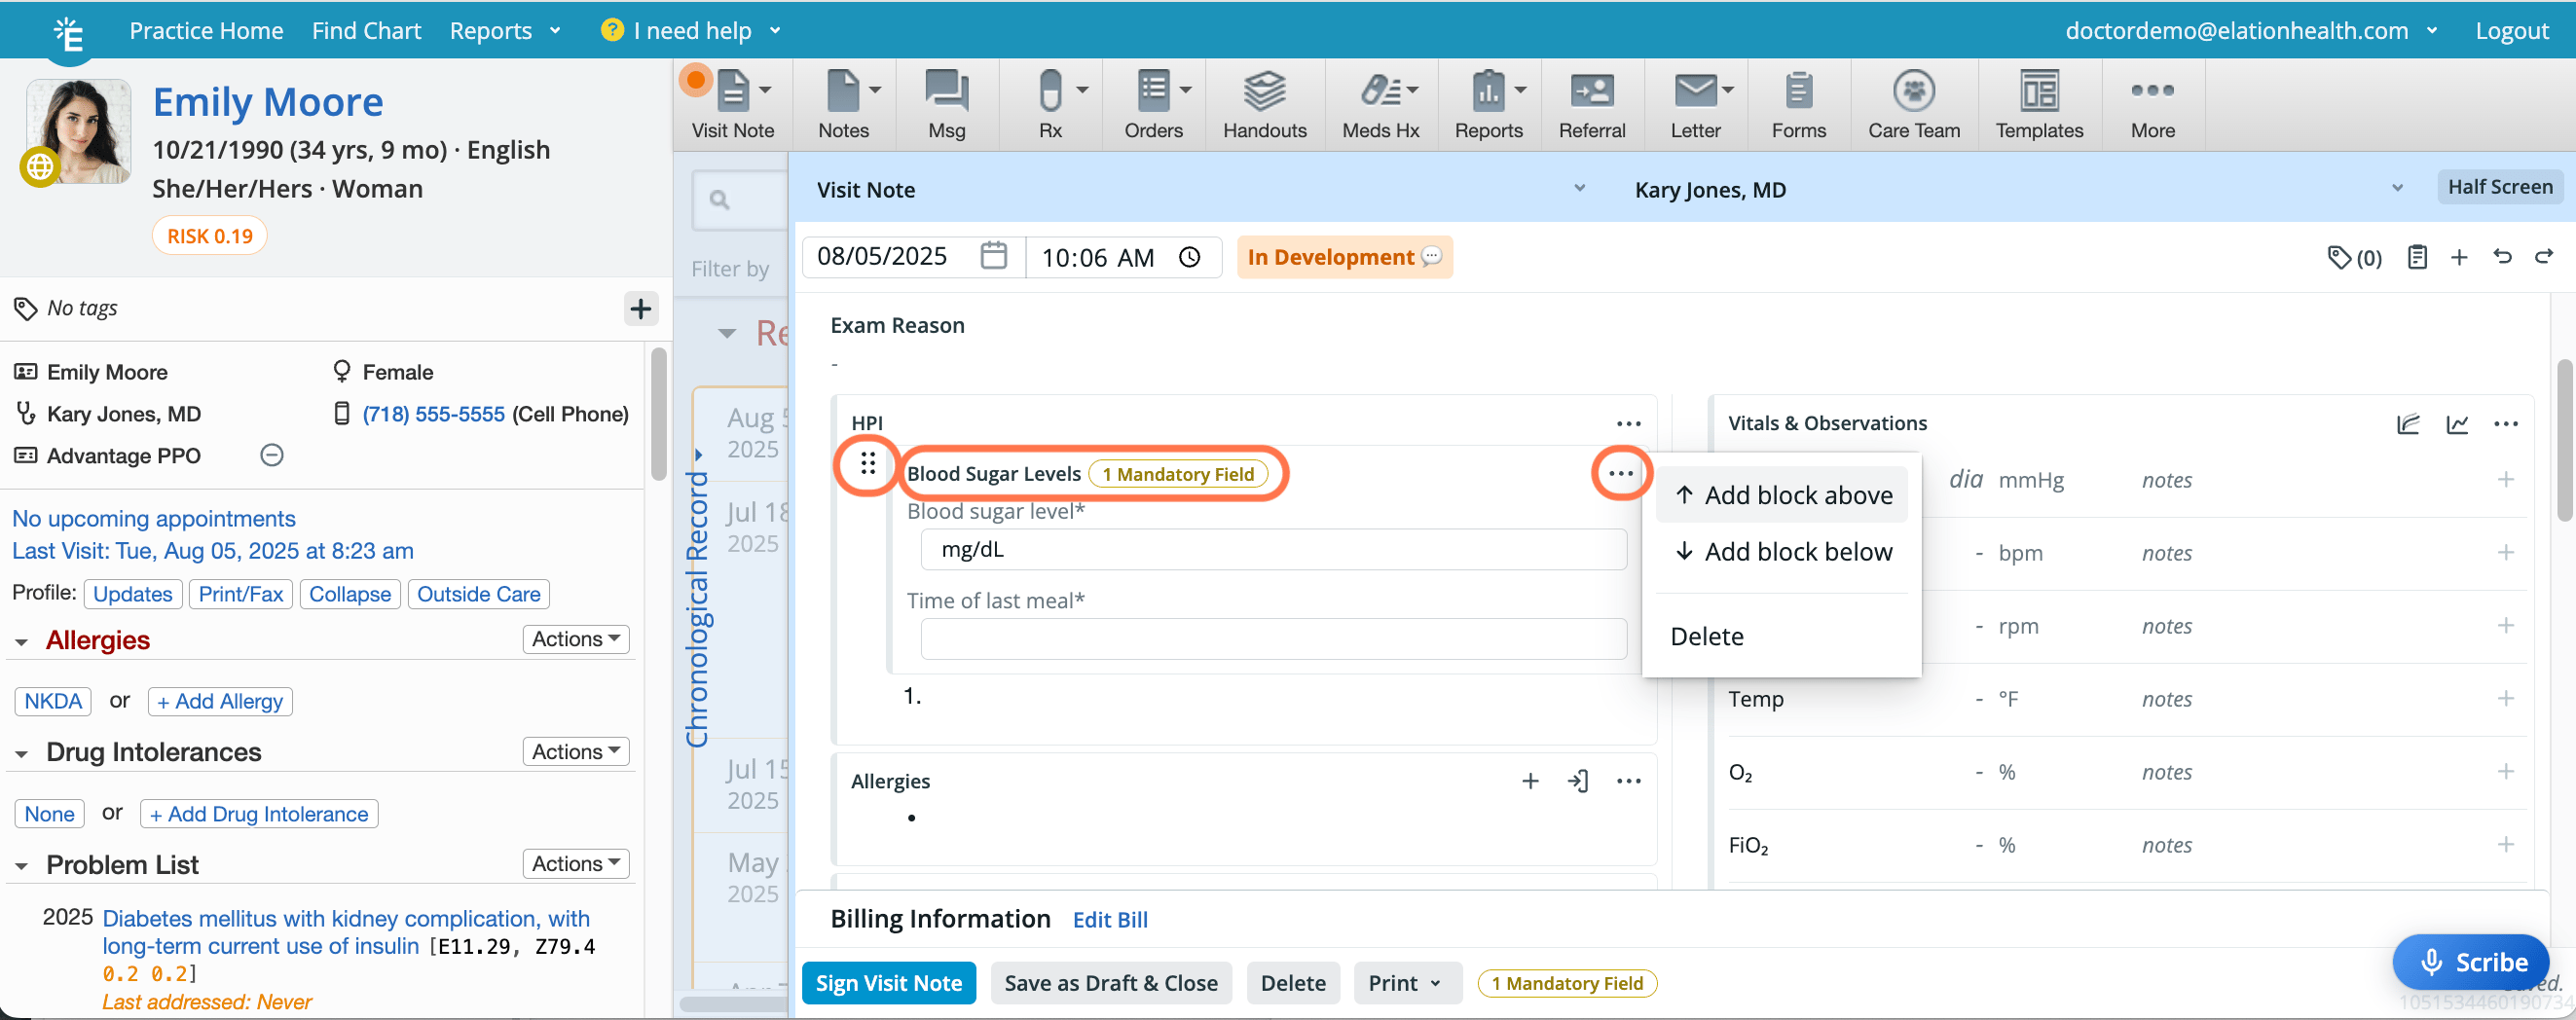Open the doctordemo account dropdown
This screenshot has width=2576, height=1020.
(2251, 31)
